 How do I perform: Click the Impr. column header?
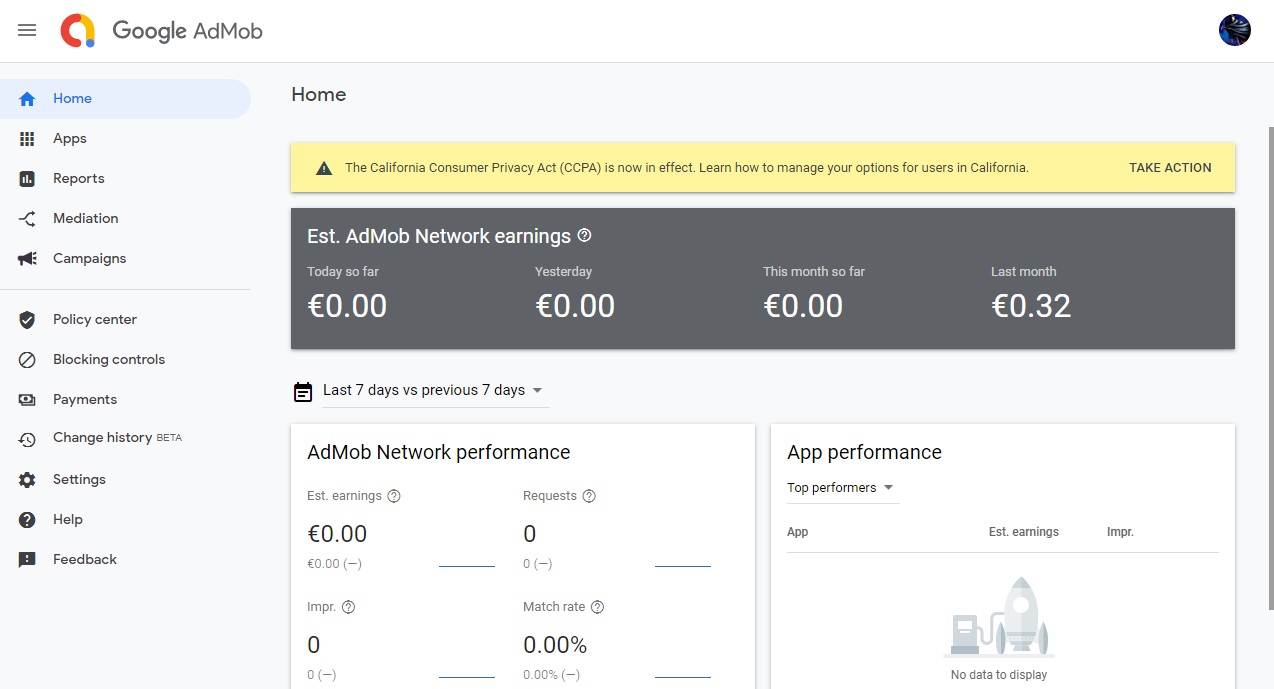click(1120, 532)
